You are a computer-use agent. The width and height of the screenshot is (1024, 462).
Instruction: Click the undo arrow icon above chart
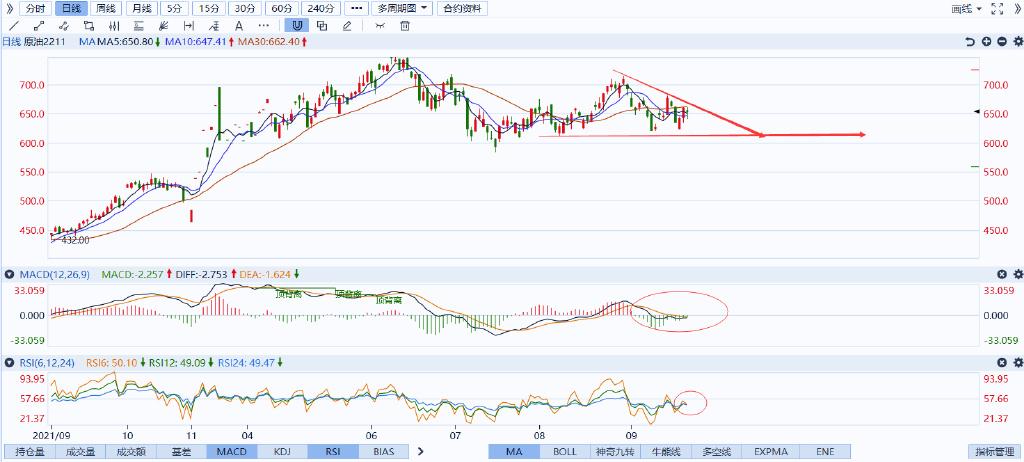click(x=970, y=42)
